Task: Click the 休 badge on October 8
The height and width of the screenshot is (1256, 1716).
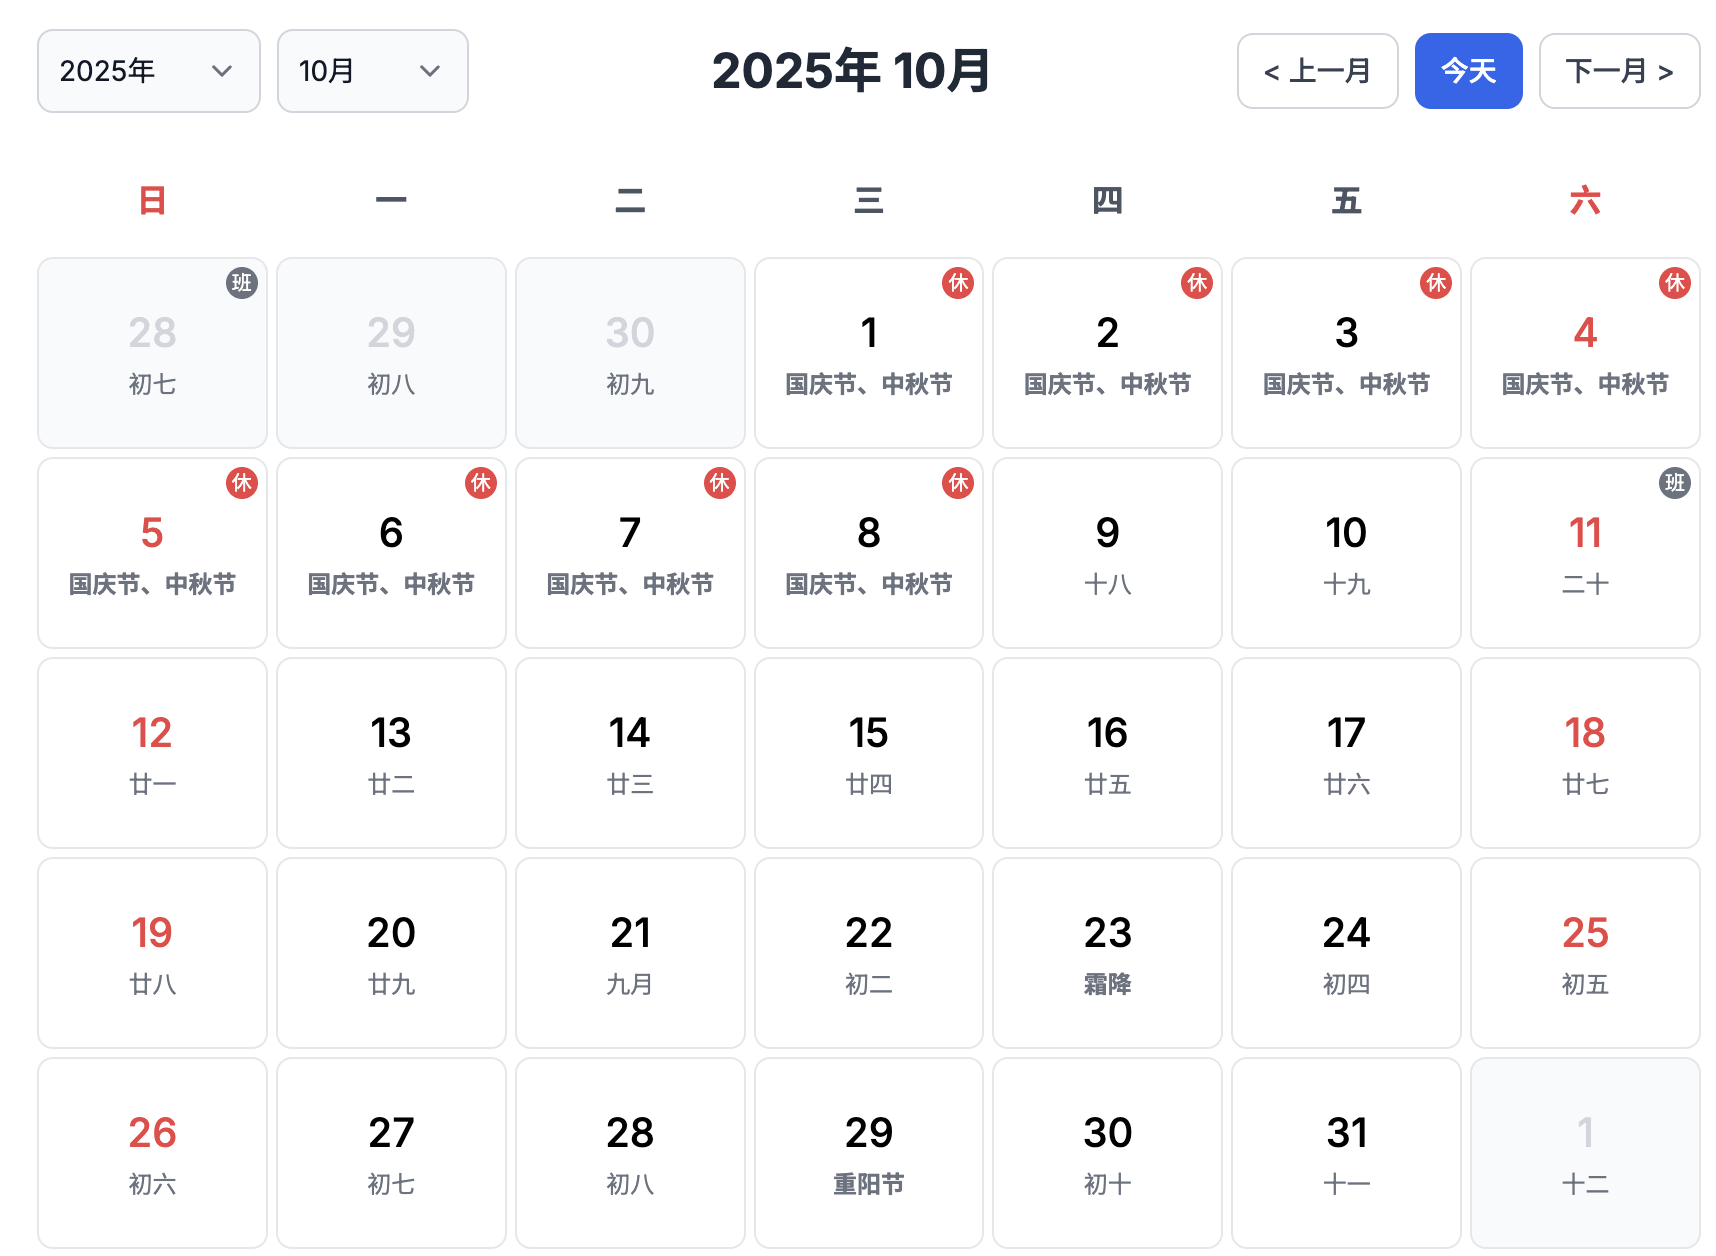Action: click(958, 484)
